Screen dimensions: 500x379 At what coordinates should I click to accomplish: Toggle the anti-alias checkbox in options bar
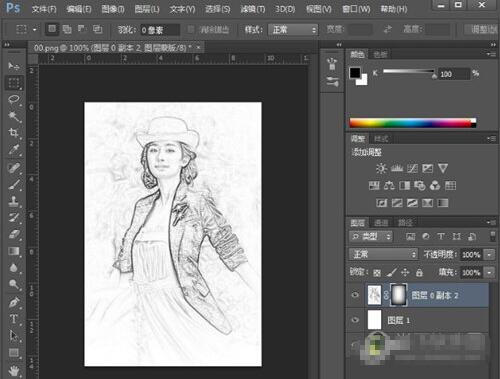191,29
